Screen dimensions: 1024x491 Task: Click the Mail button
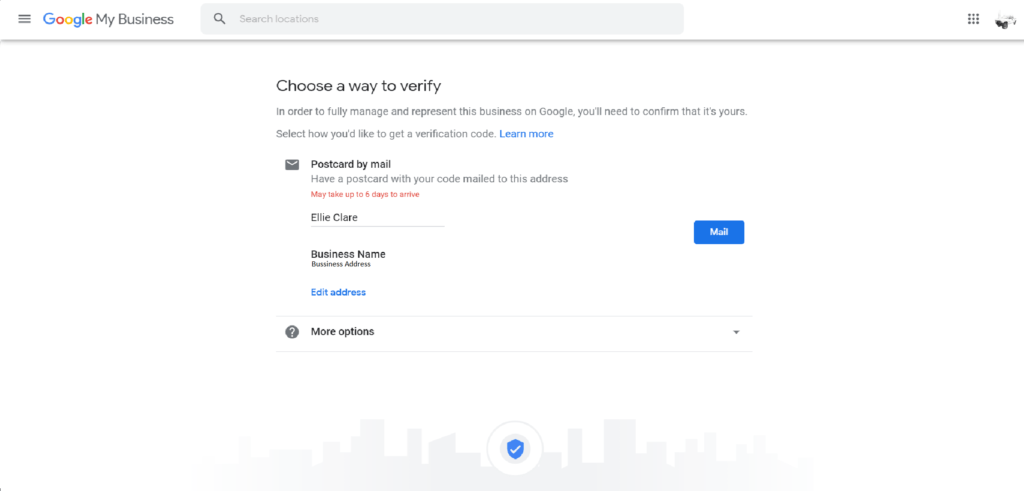point(718,232)
